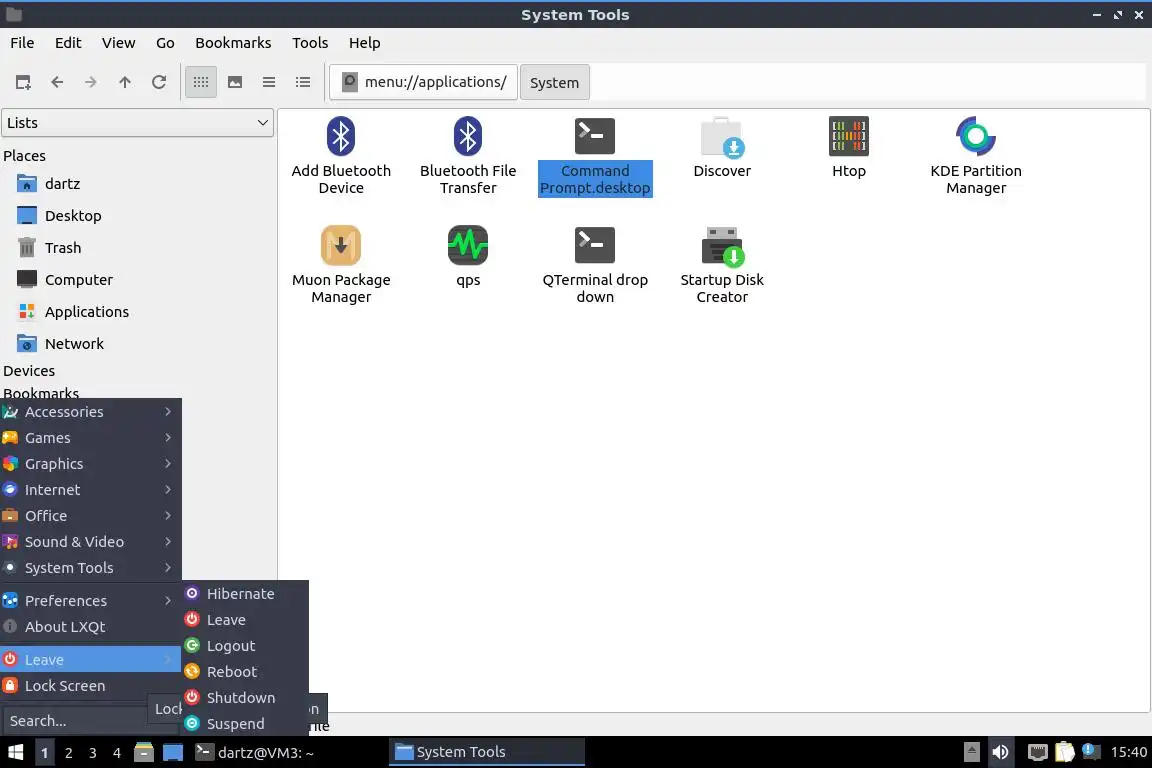The height and width of the screenshot is (768, 1152).
Task: Click the menu://applications/ path button
Action: [424, 82]
